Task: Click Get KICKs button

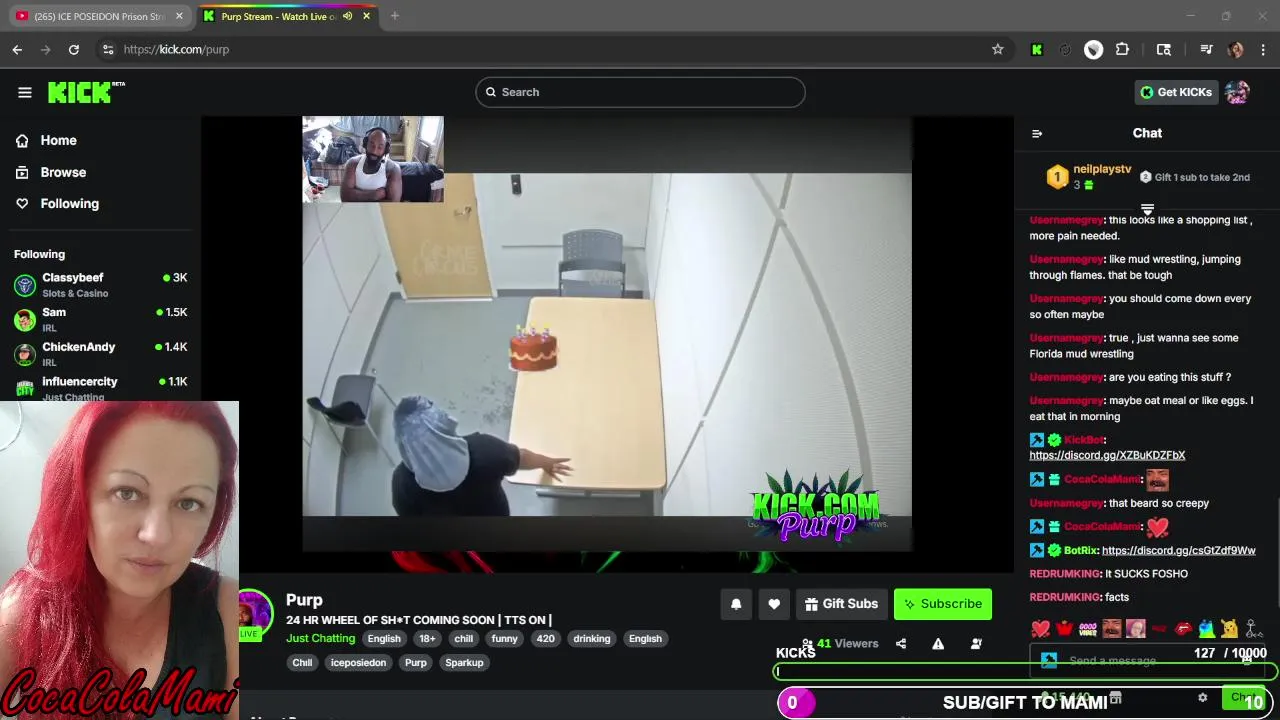Action: (1176, 92)
